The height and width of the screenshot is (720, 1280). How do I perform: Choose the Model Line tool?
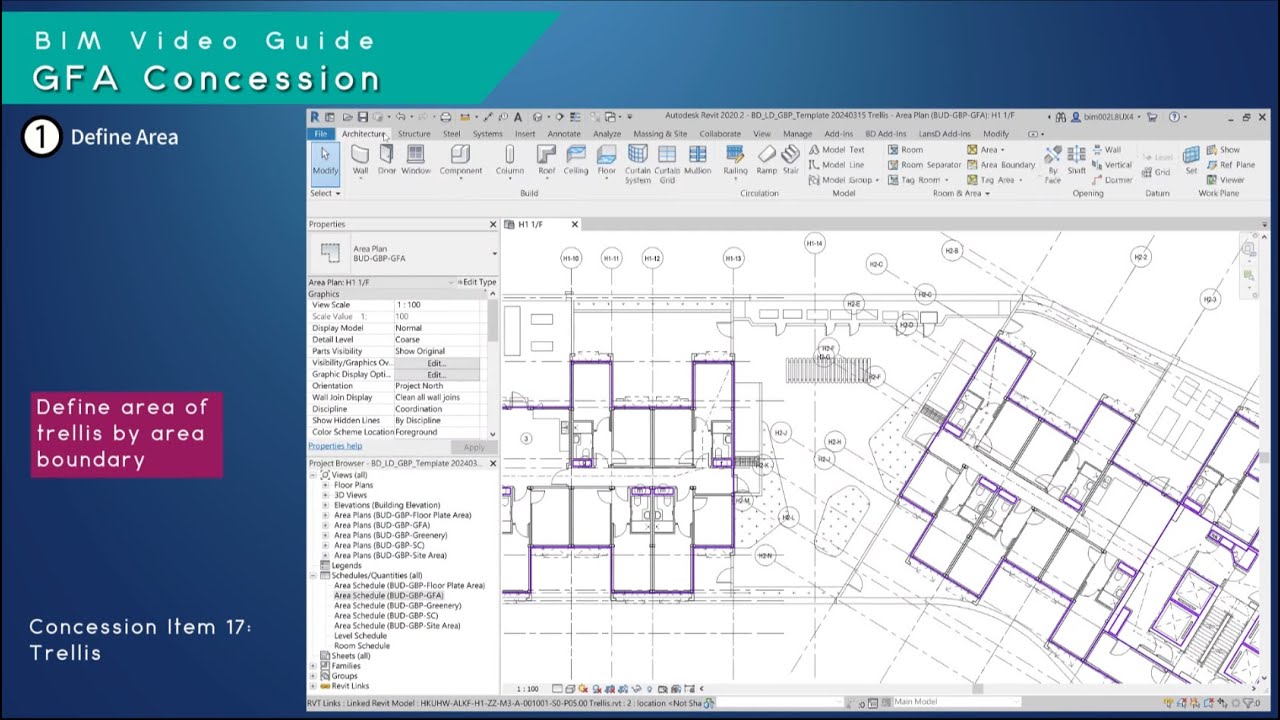[x=836, y=165]
